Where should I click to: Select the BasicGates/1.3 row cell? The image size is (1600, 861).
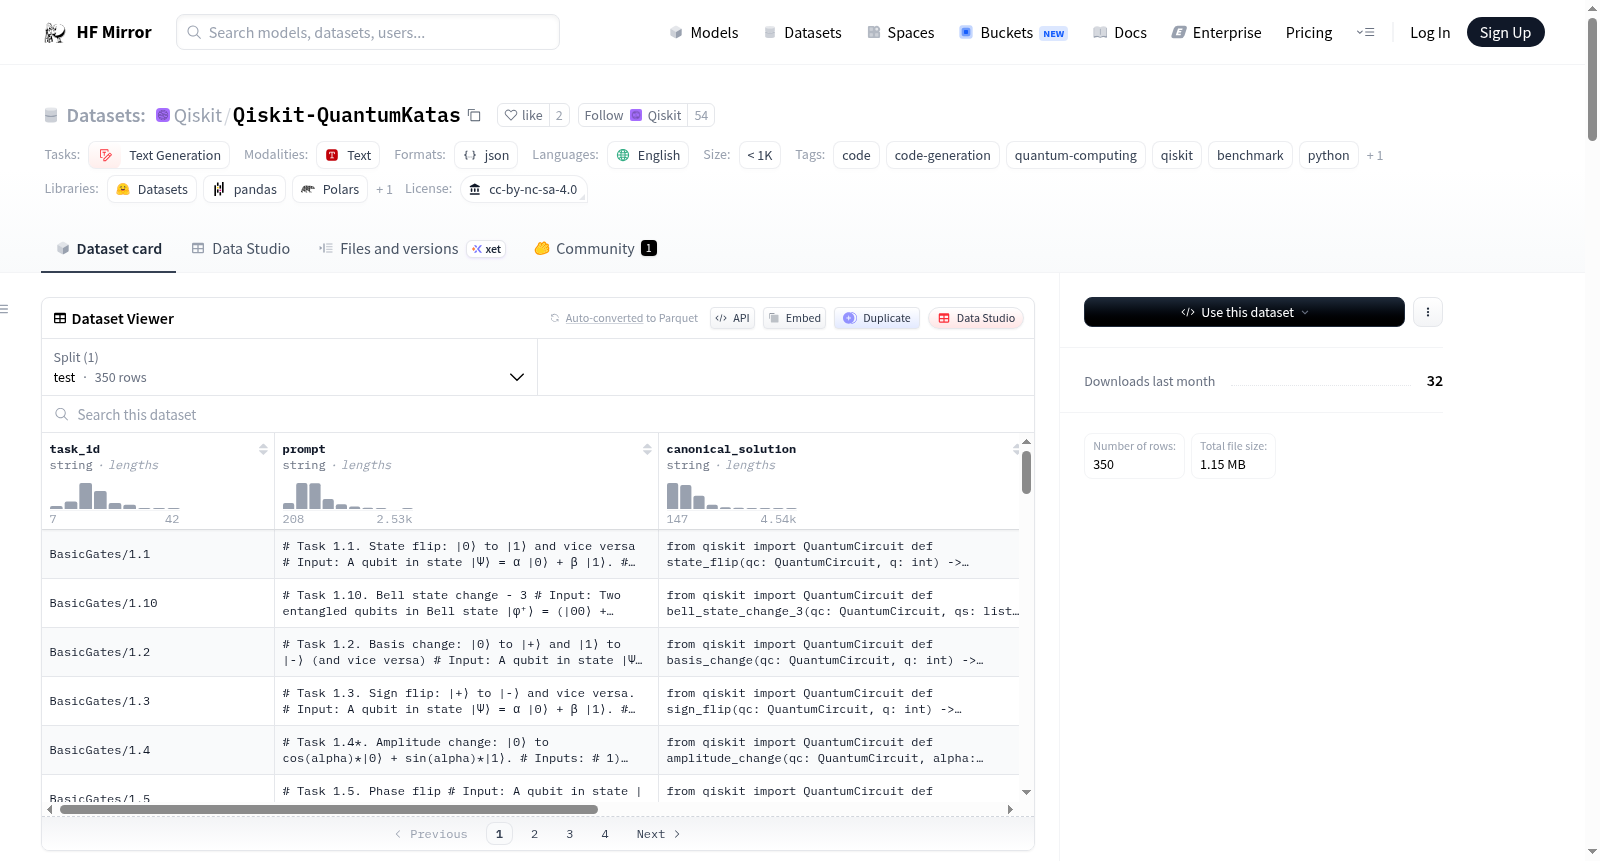coord(158,701)
